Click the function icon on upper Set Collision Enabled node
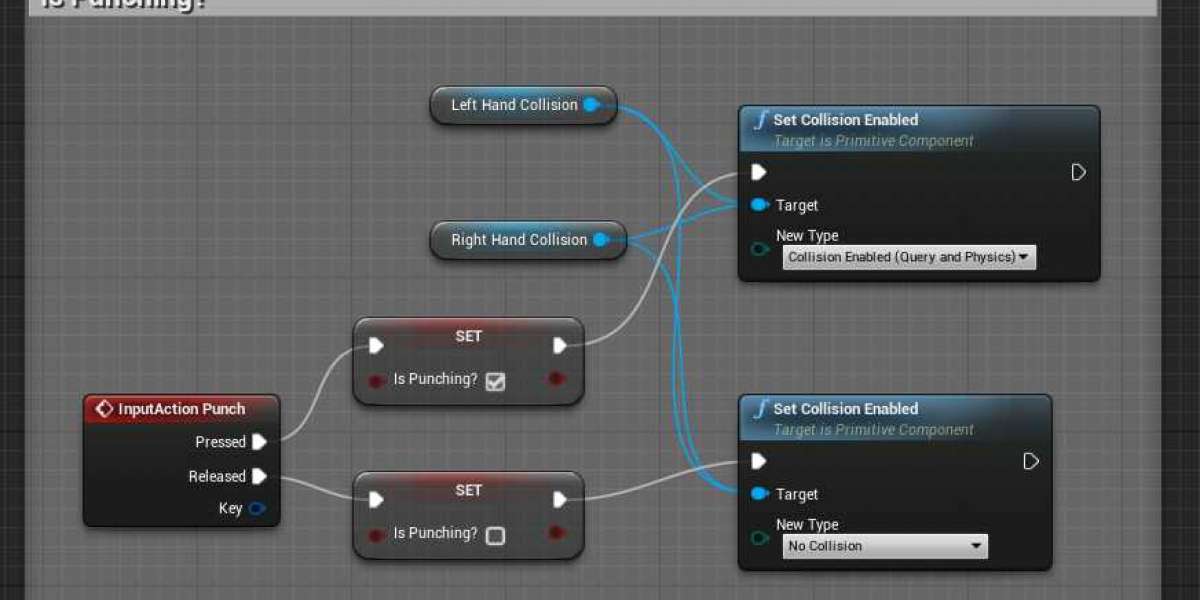The image size is (1200, 600). pyautogui.click(x=761, y=119)
